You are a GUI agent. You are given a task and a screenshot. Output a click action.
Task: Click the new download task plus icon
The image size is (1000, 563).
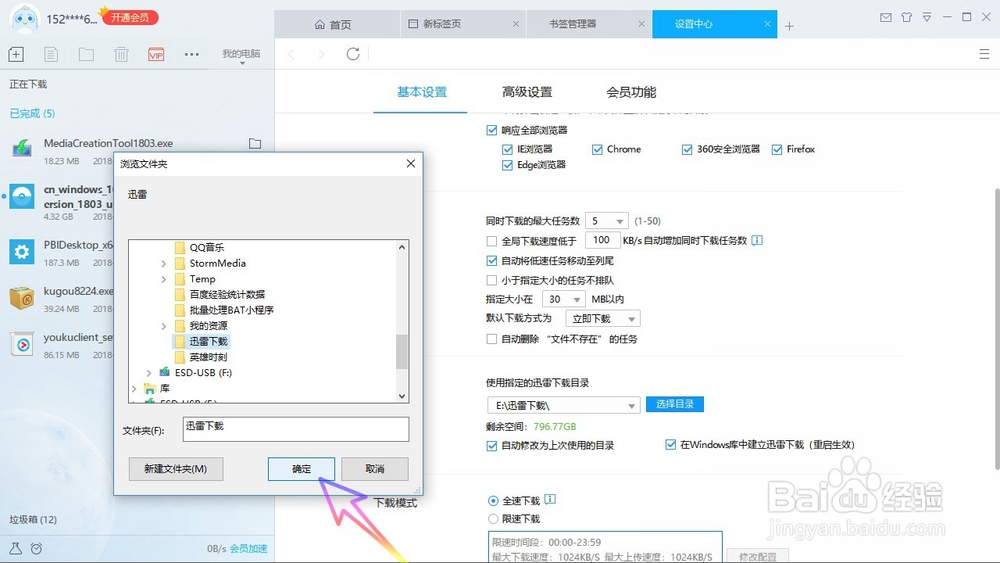(16, 54)
